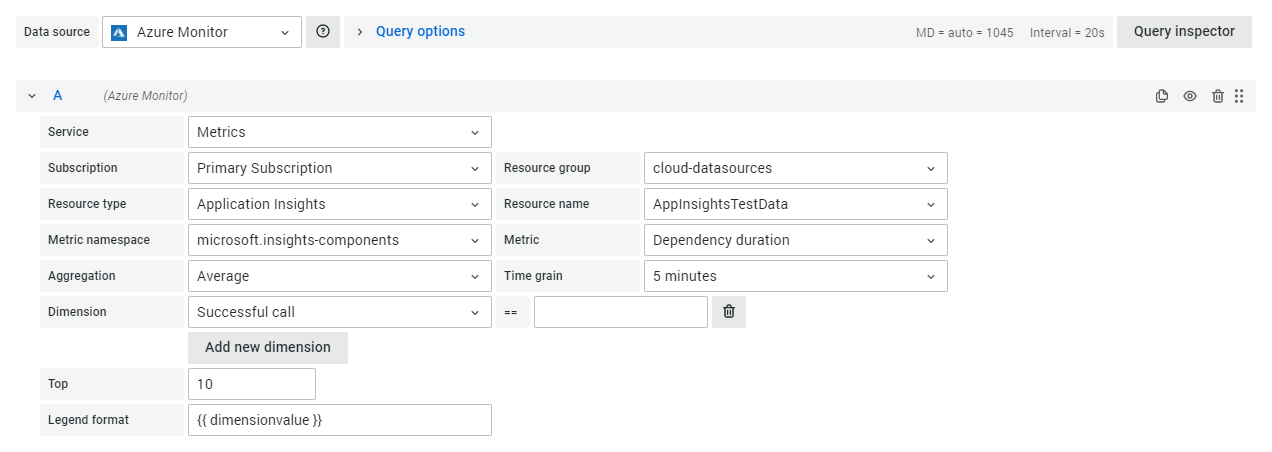
Task: Select a different Resource type
Action: point(339,204)
